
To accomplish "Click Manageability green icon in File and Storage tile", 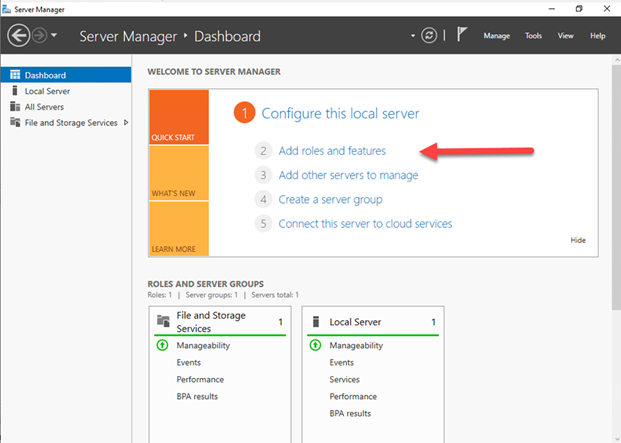I will 162,345.
